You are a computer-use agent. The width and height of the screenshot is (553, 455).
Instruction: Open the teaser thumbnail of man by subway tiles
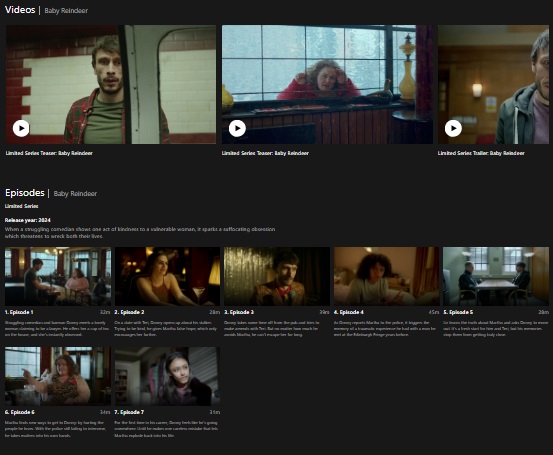click(x=111, y=84)
